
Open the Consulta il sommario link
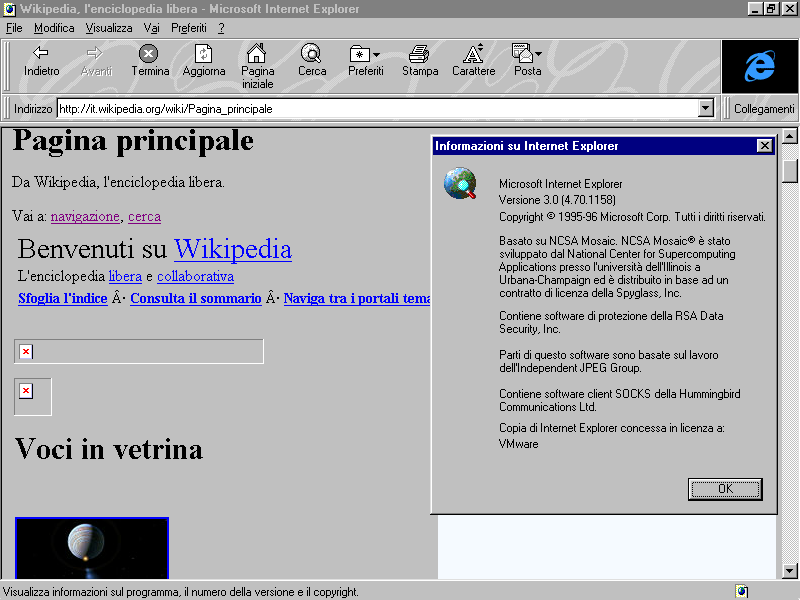(196, 298)
